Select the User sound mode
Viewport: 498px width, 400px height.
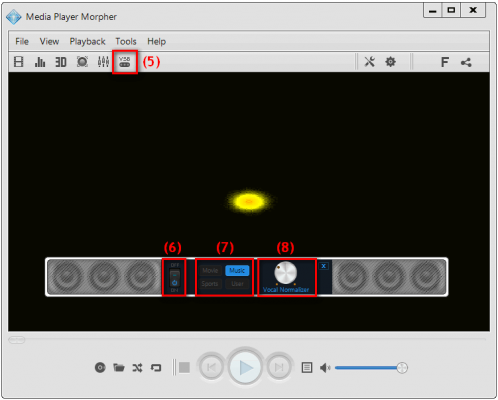coord(237,284)
